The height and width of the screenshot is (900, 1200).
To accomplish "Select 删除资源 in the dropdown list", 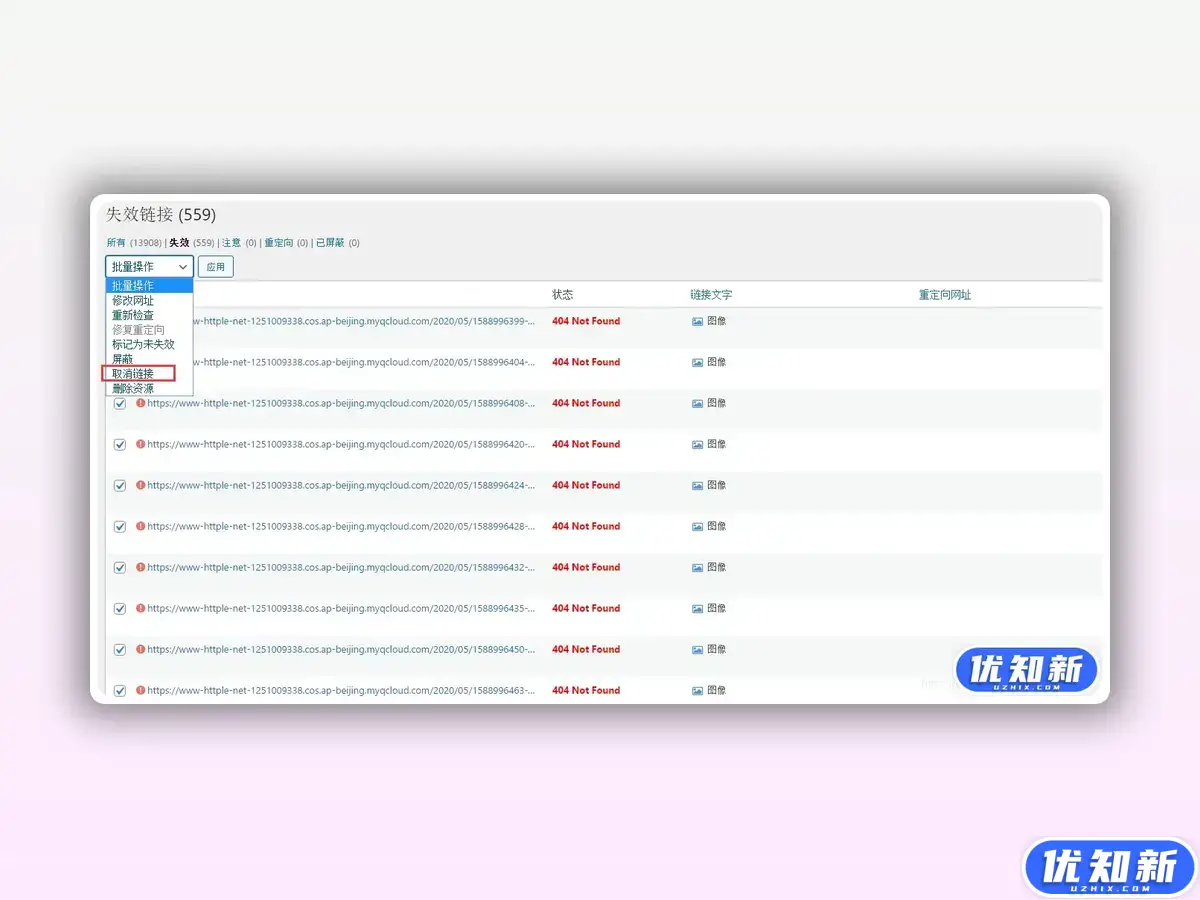I will tap(133, 388).
